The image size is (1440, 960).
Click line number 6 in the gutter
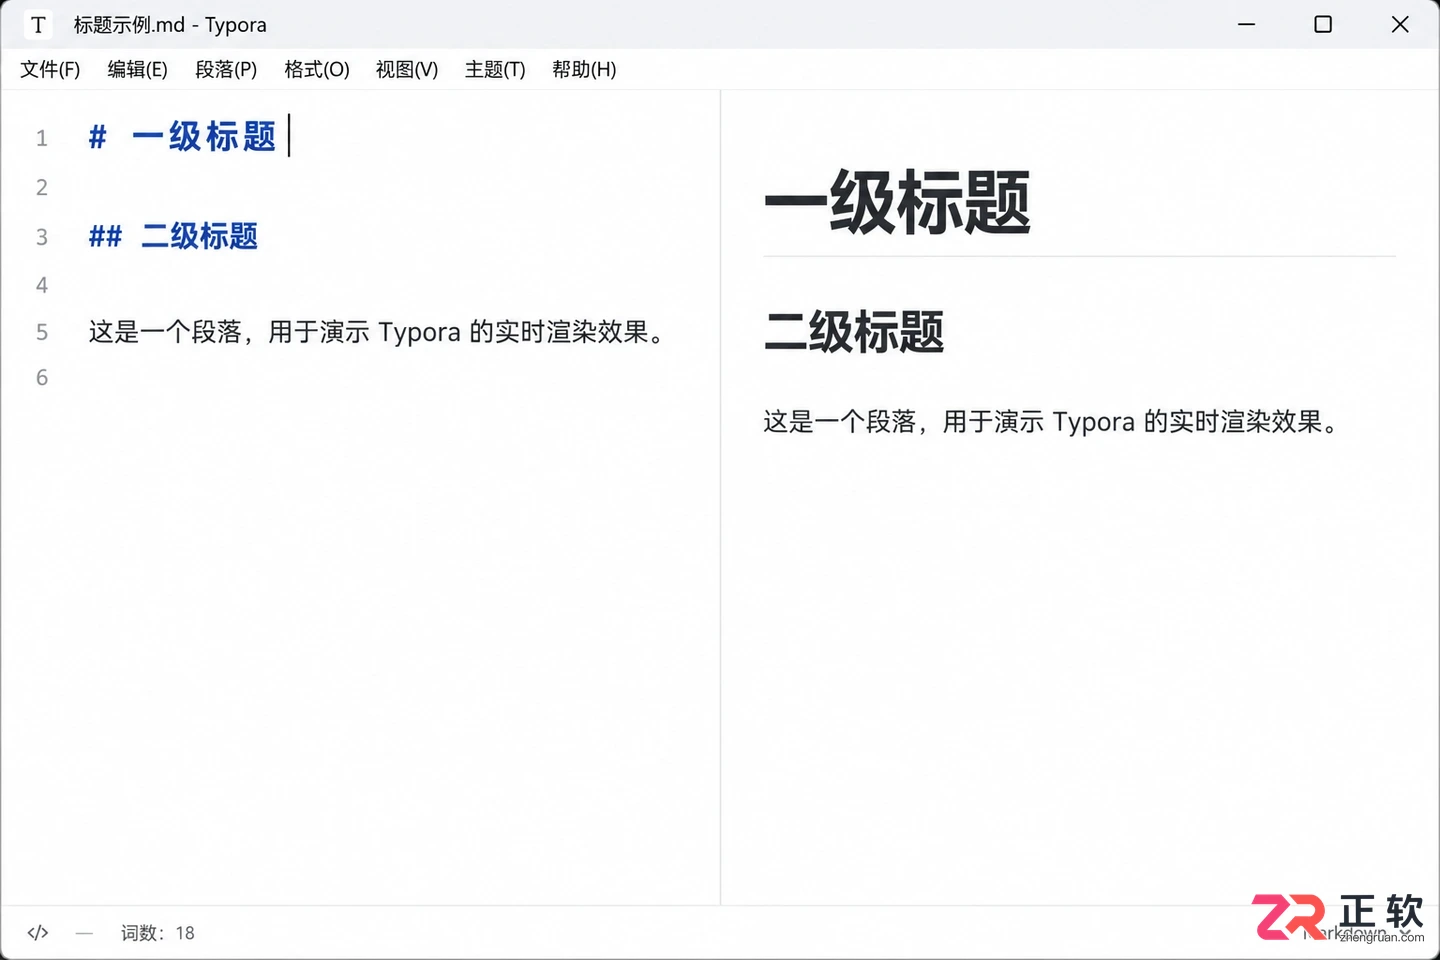[42, 378]
